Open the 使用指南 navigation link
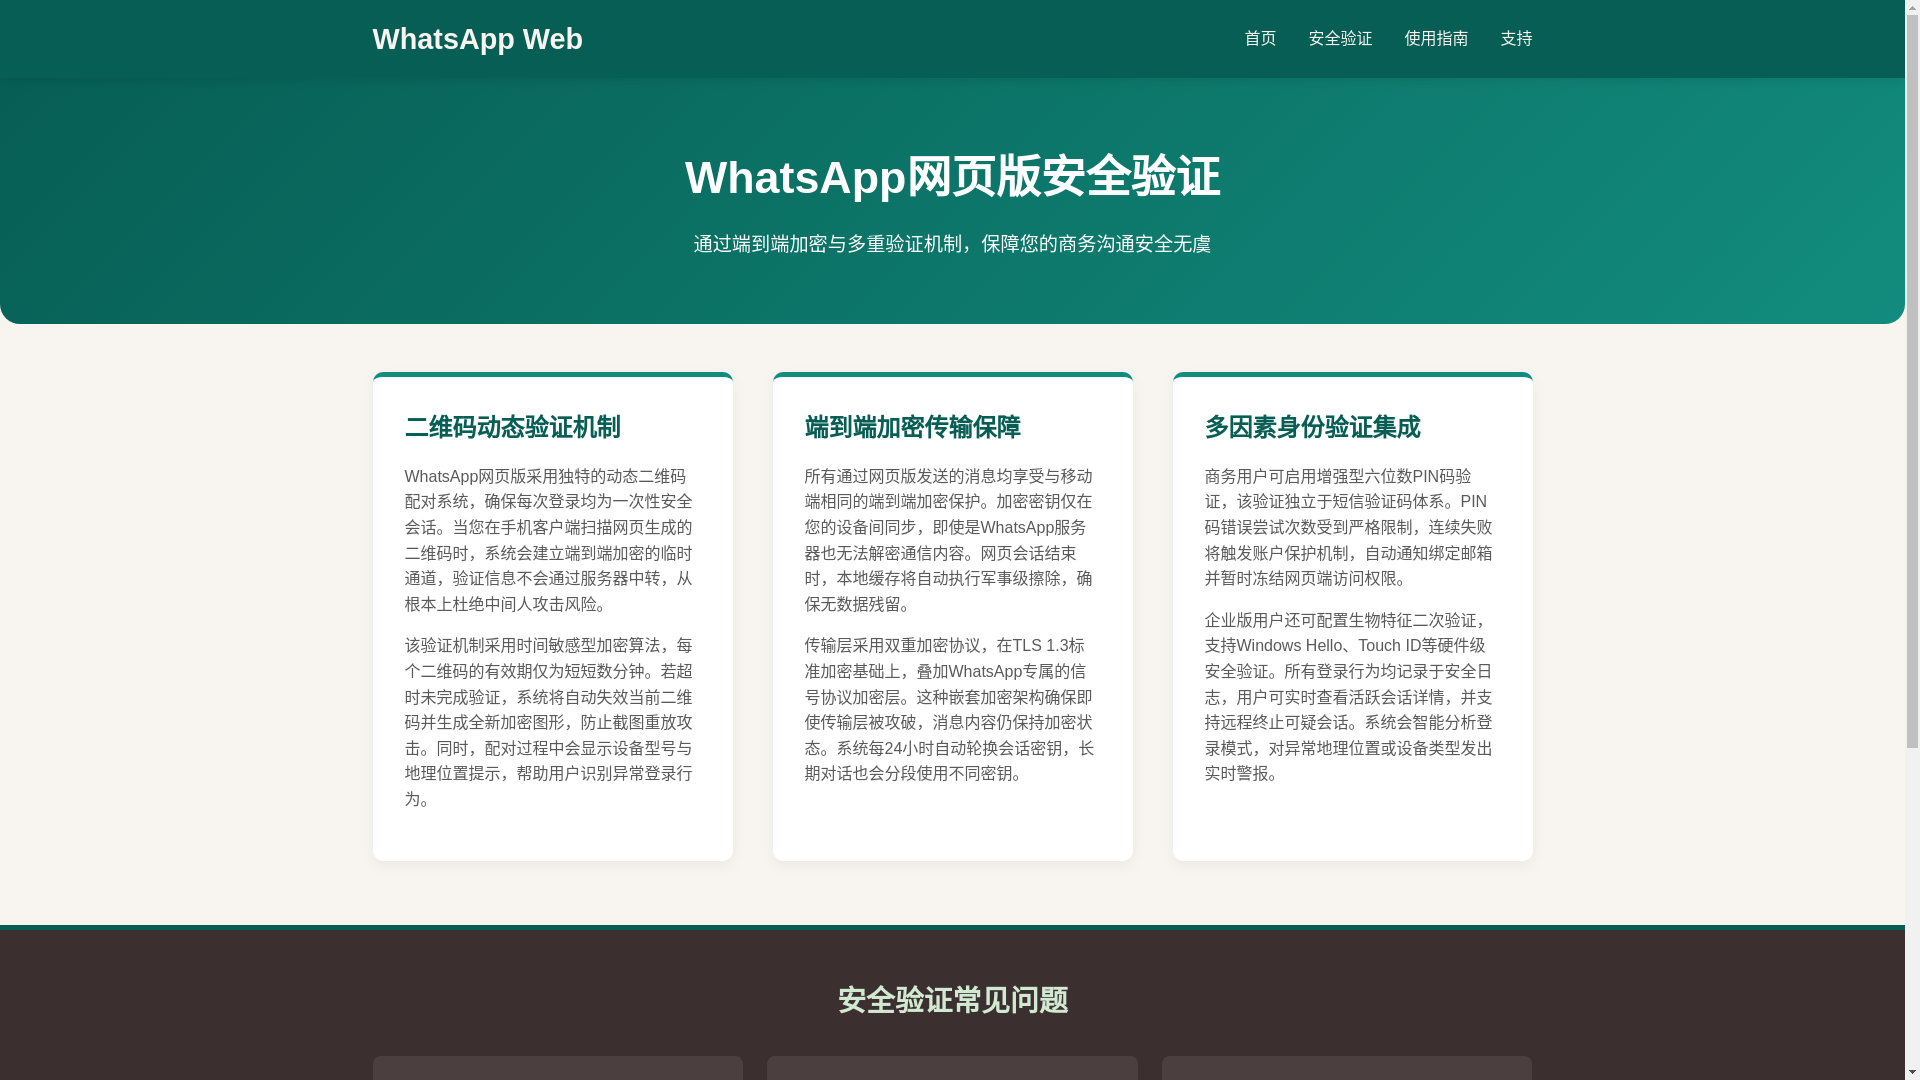The width and height of the screenshot is (1920, 1080). coord(1436,39)
